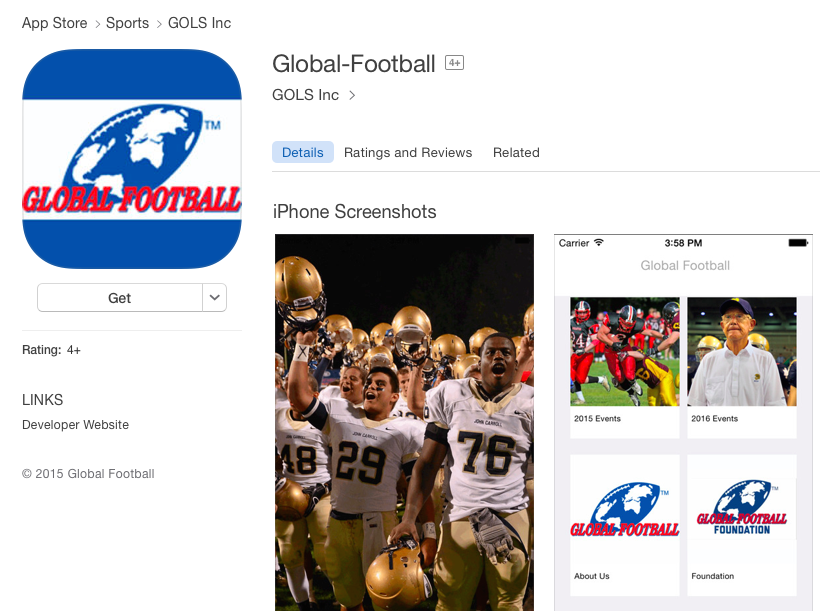Click the Wi-Fi icon in screenshot status bar
The width and height of the screenshot is (820, 611).
pos(599,242)
